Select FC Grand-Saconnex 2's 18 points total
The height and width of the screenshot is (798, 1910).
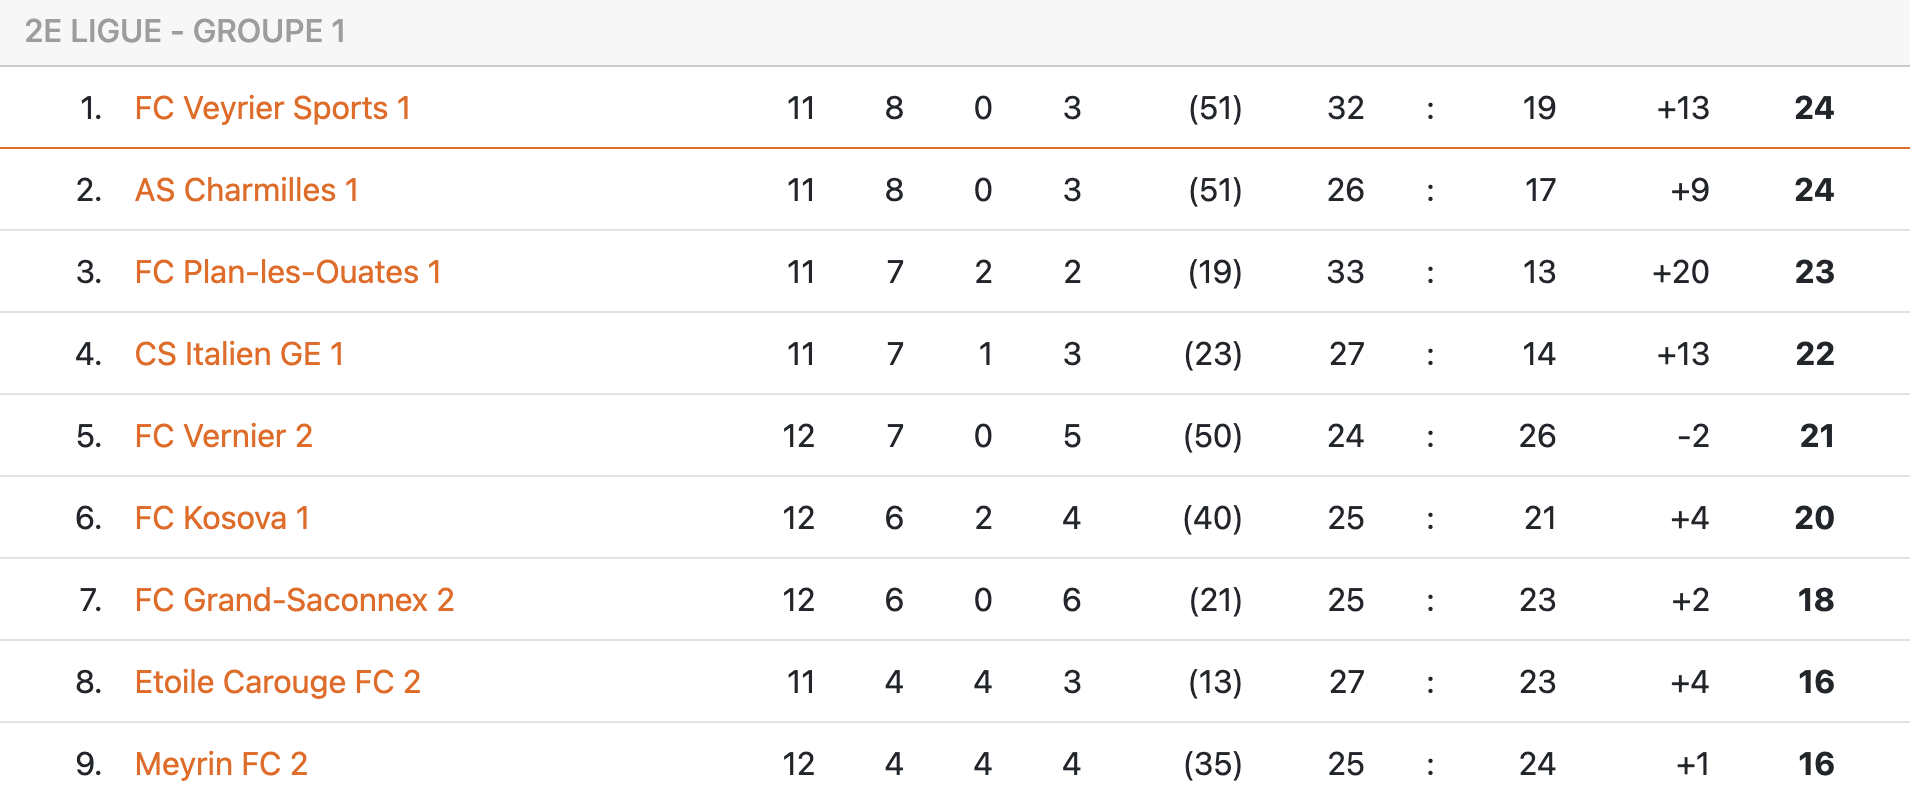[x=1815, y=600]
